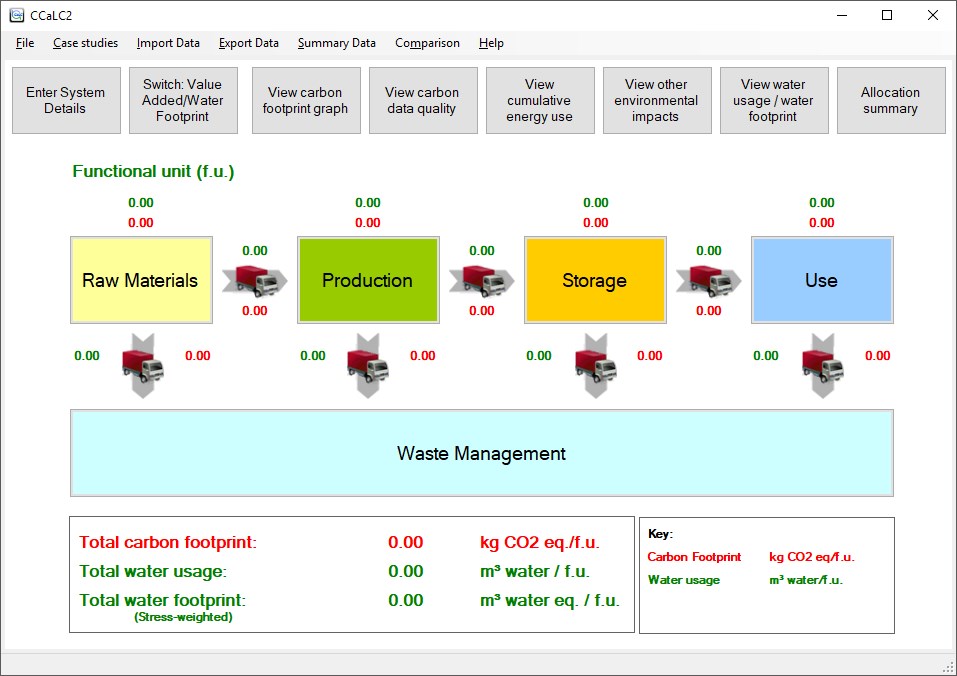
Task: Switch between Value Added and Water Footprint
Action: [183, 101]
